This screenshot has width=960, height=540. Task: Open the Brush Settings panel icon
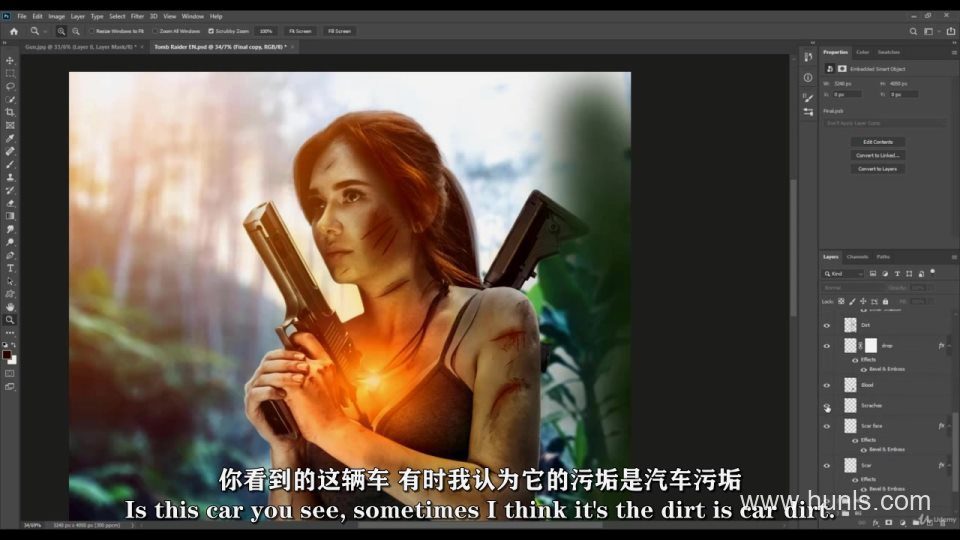click(x=808, y=98)
